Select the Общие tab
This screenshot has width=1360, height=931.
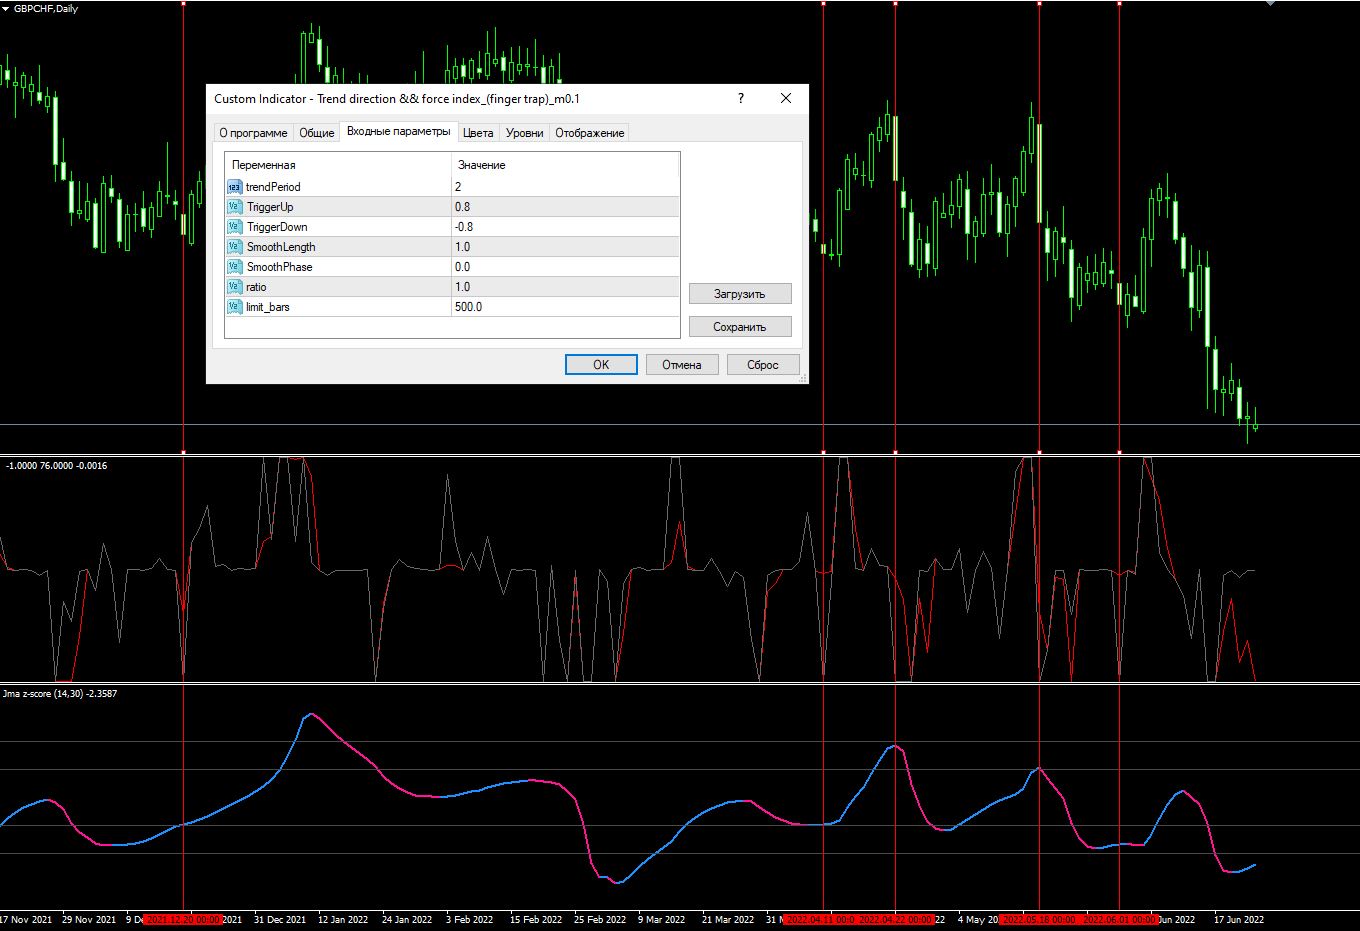(x=317, y=133)
